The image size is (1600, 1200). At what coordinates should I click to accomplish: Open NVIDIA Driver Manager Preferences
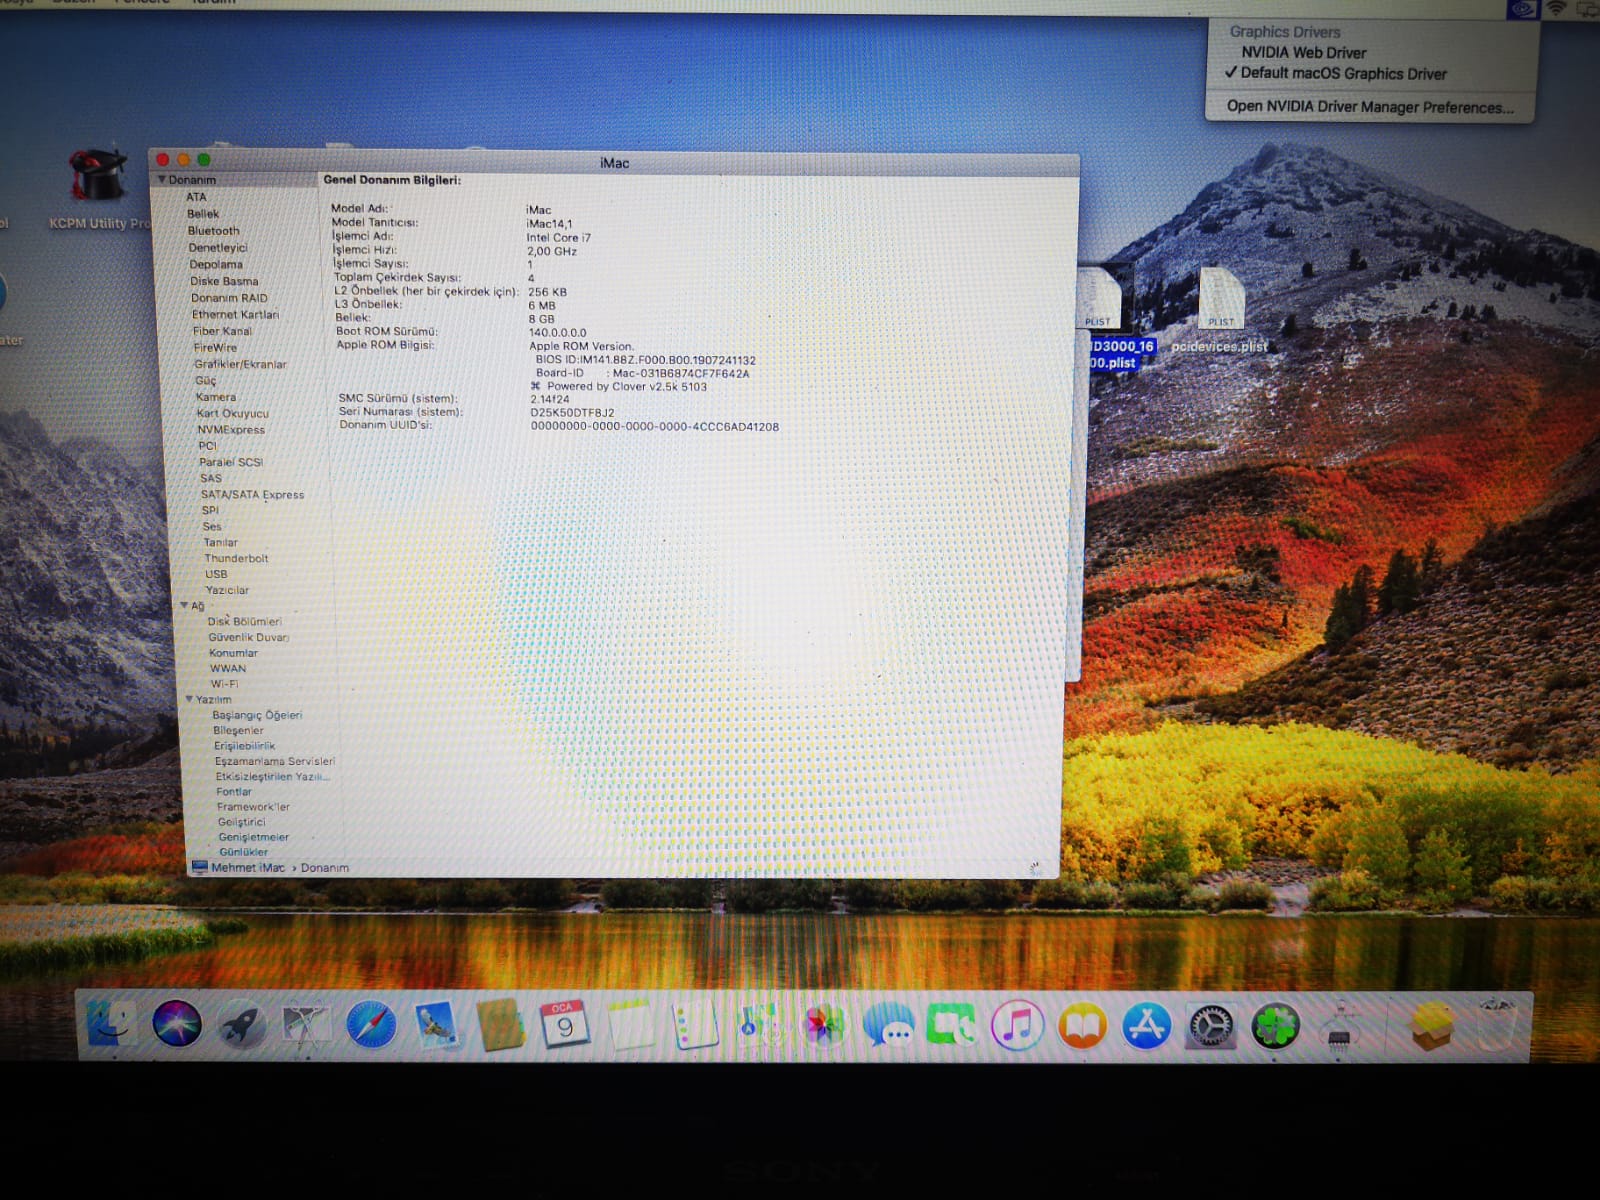[1369, 107]
